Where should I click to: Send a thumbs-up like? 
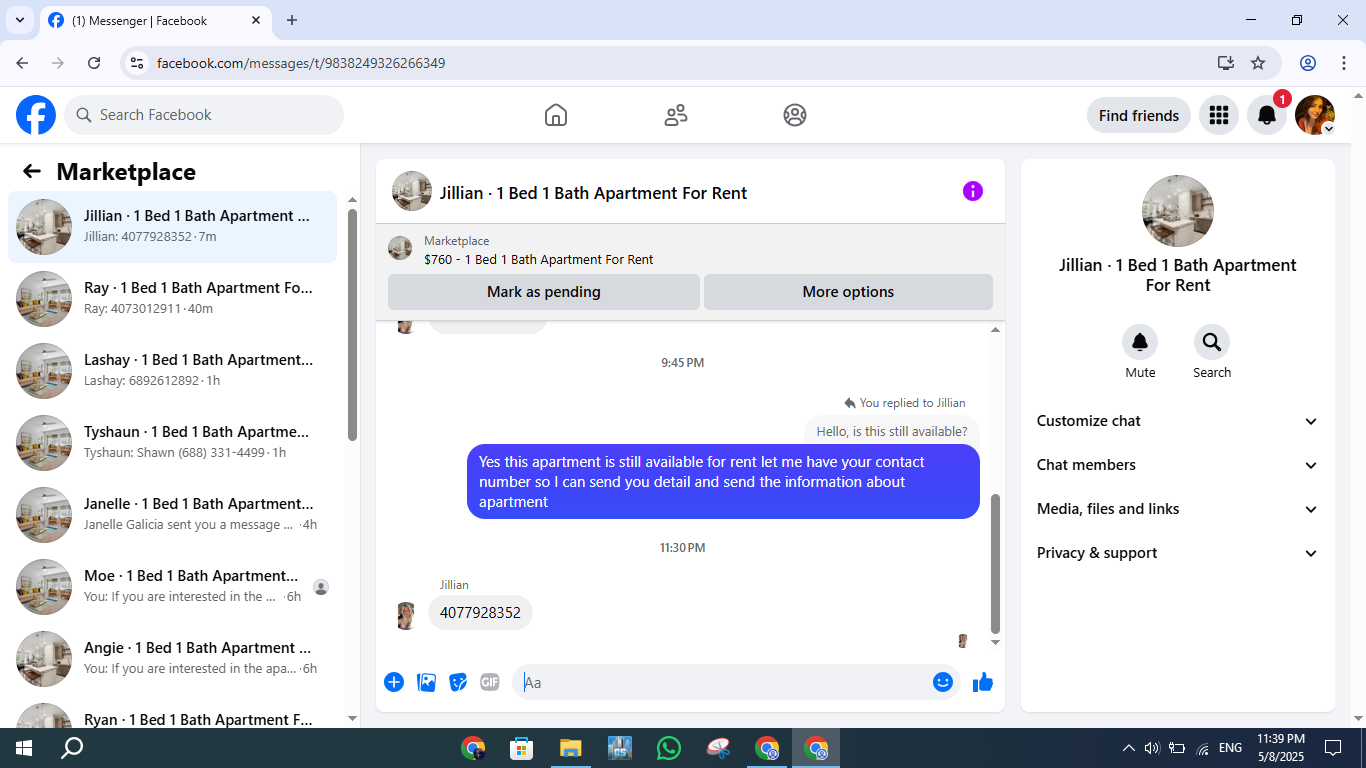[x=983, y=682]
